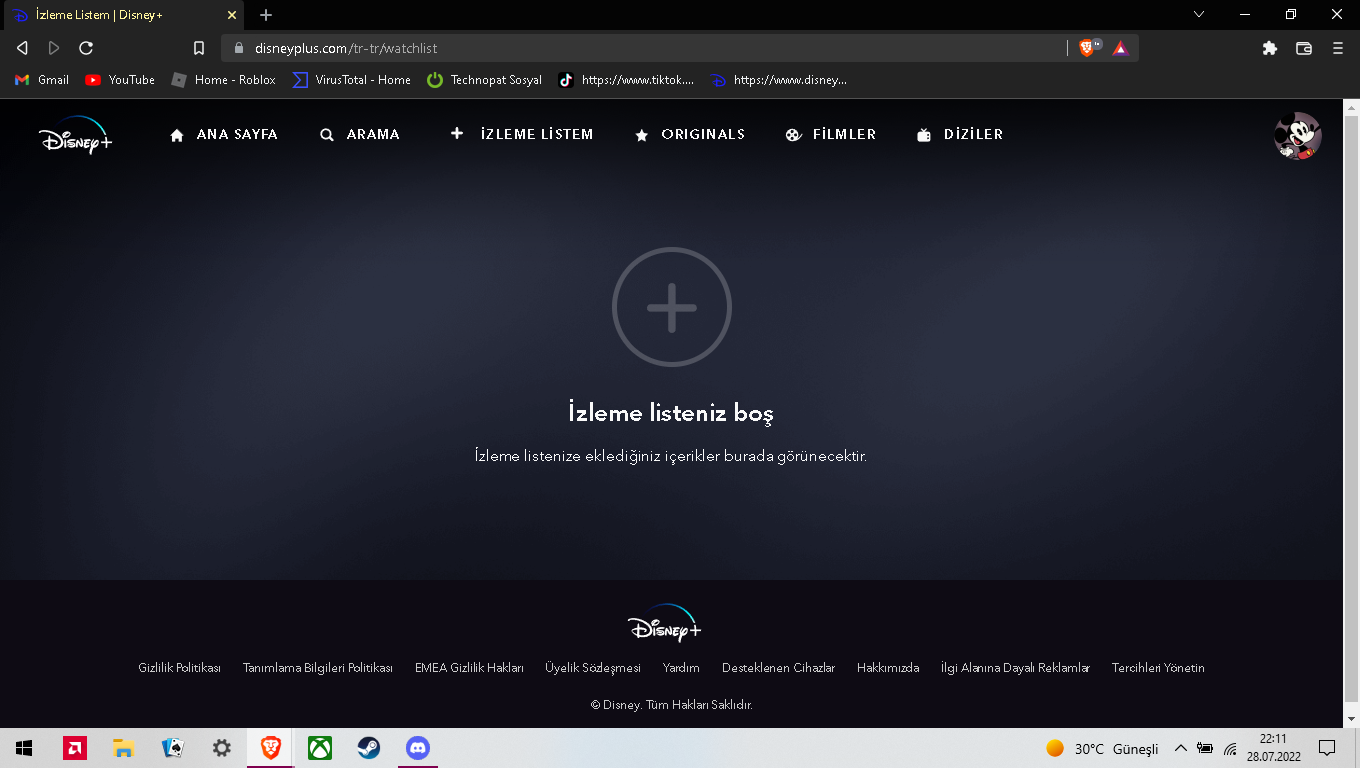Open YouTube bookmark in bookmarks bar
The image size is (1360, 768).
pyautogui.click(x=120, y=80)
